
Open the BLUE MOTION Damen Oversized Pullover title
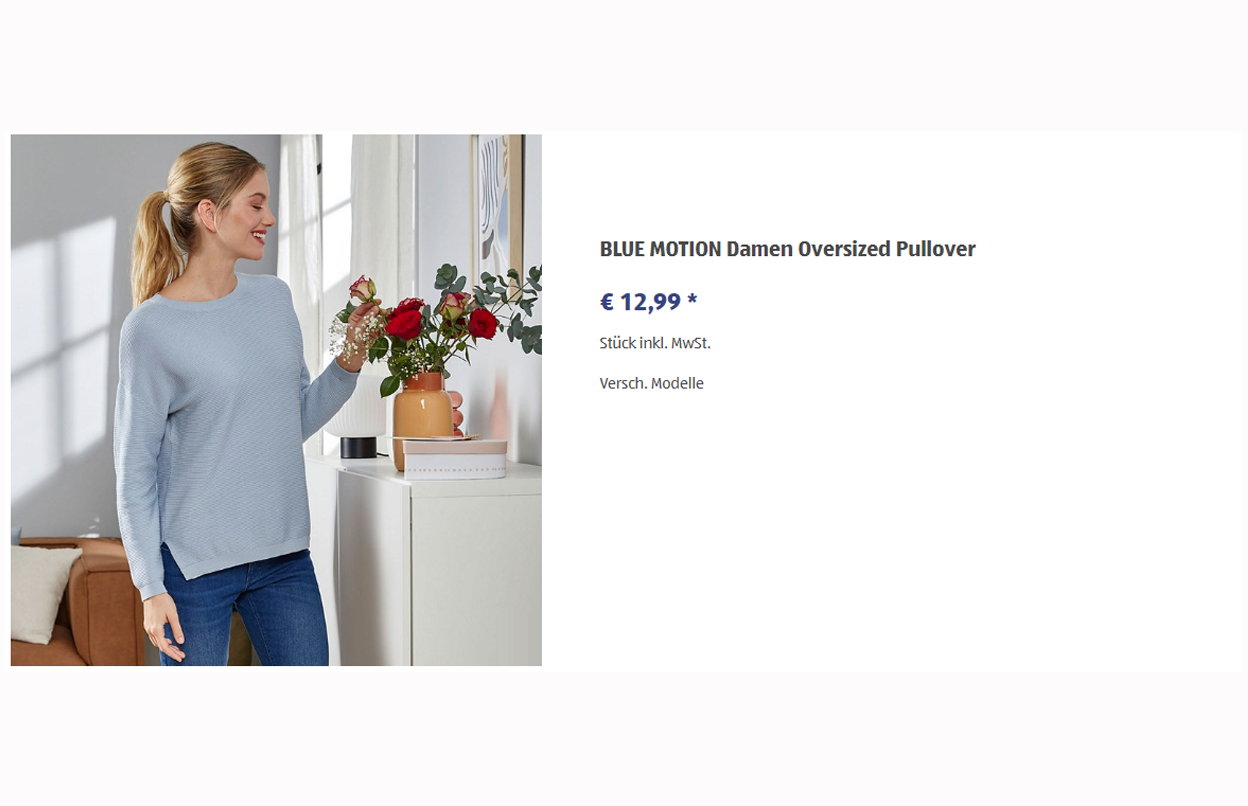tap(787, 249)
